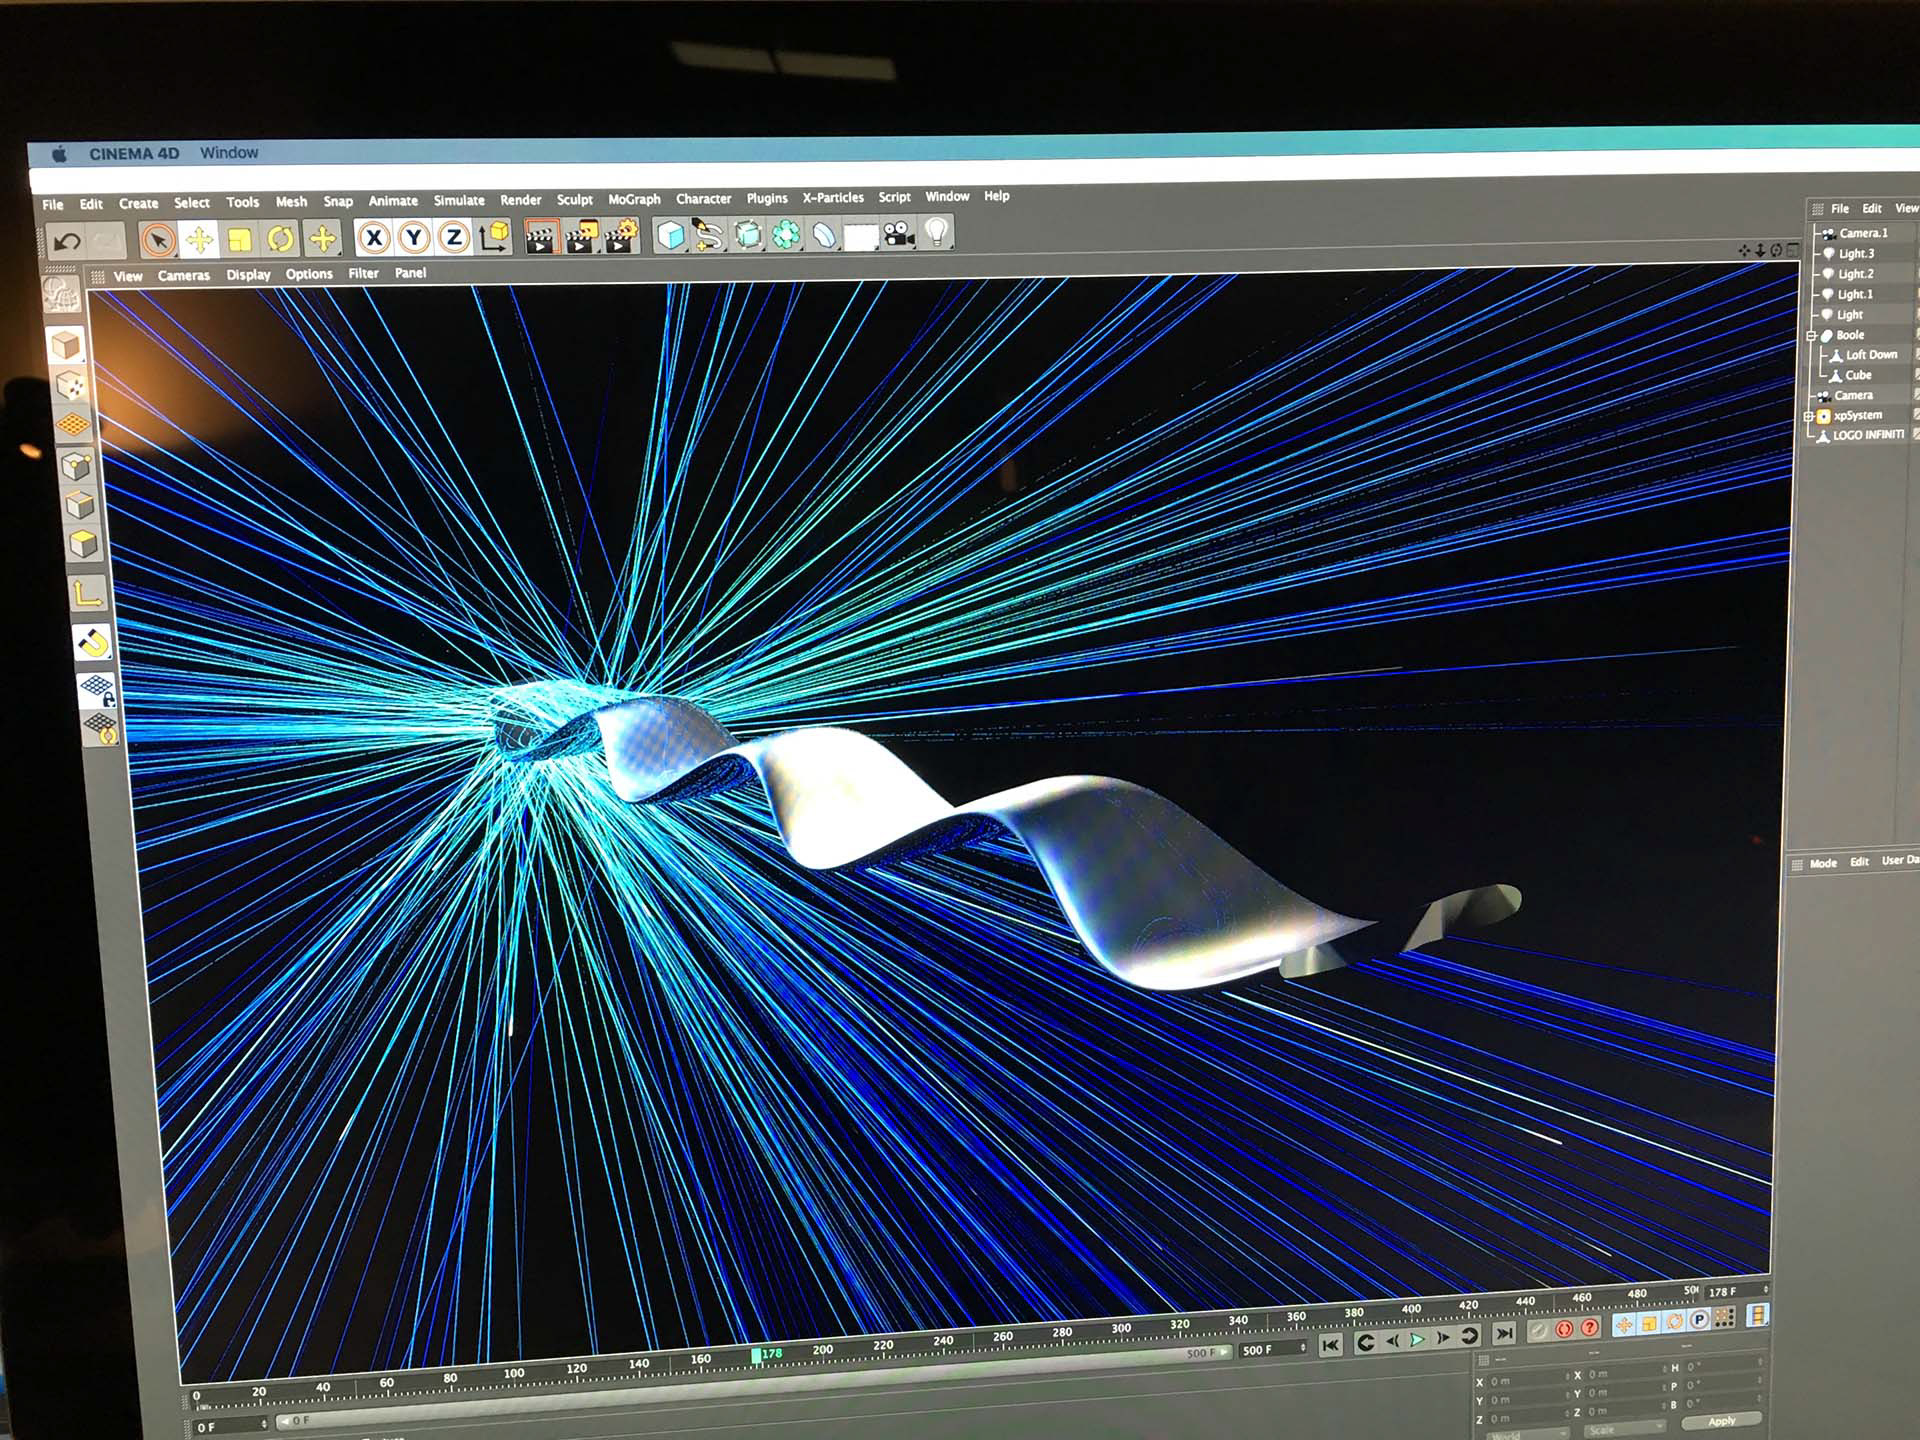
Task: Click Render View clapperboard icon
Action: point(541,237)
